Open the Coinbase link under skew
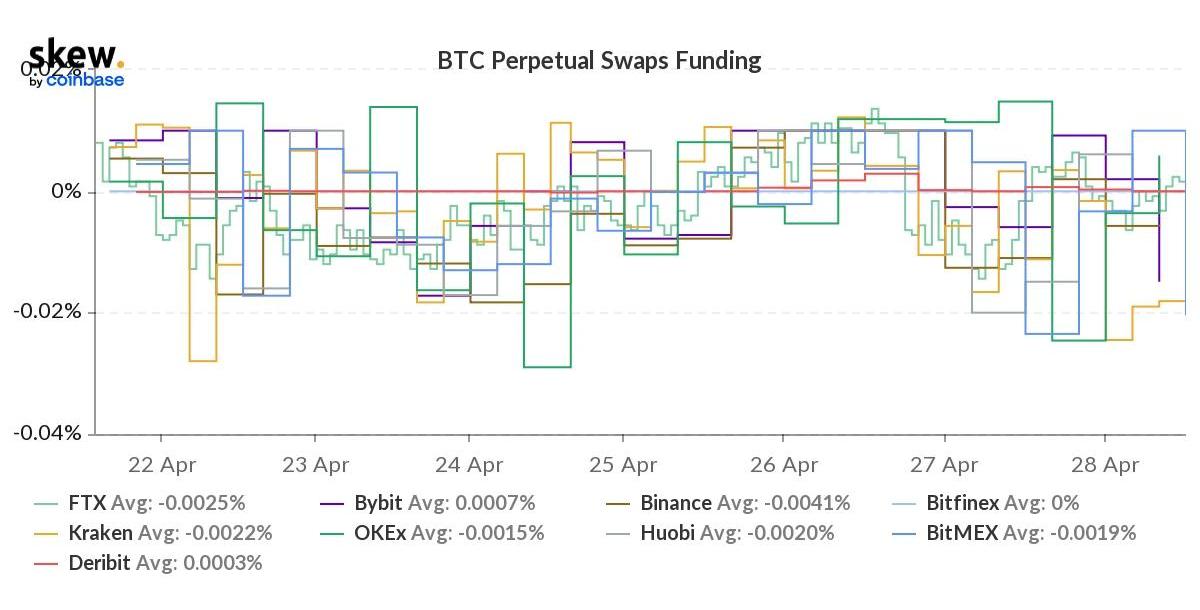This screenshot has width=1200, height=610. 85,81
